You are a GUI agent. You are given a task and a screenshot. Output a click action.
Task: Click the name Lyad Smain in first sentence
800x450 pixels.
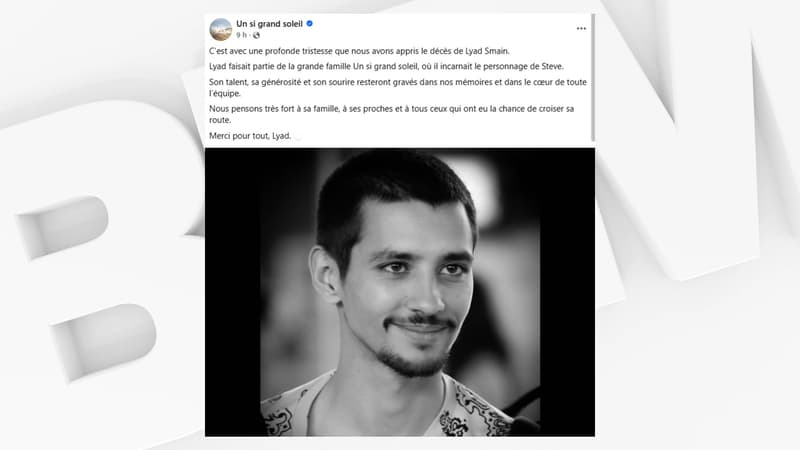[x=487, y=51]
